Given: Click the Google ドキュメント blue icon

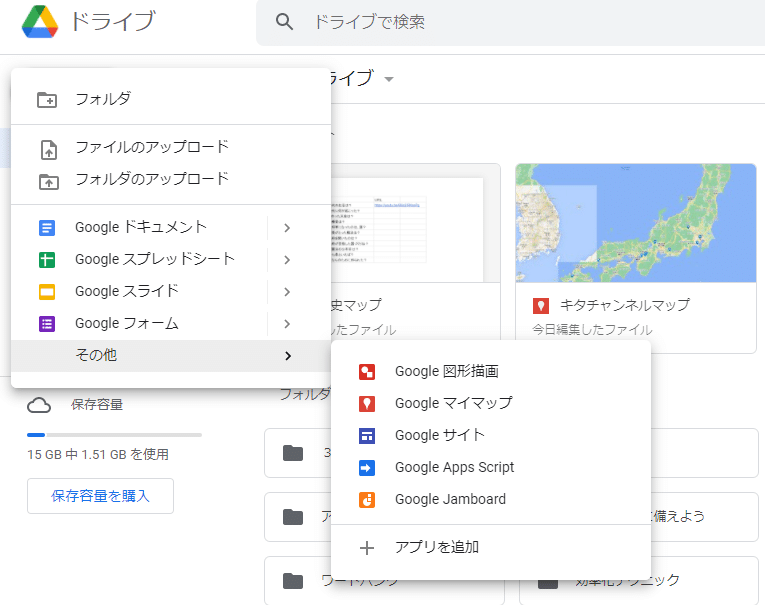Looking at the screenshot, I should [47, 228].
